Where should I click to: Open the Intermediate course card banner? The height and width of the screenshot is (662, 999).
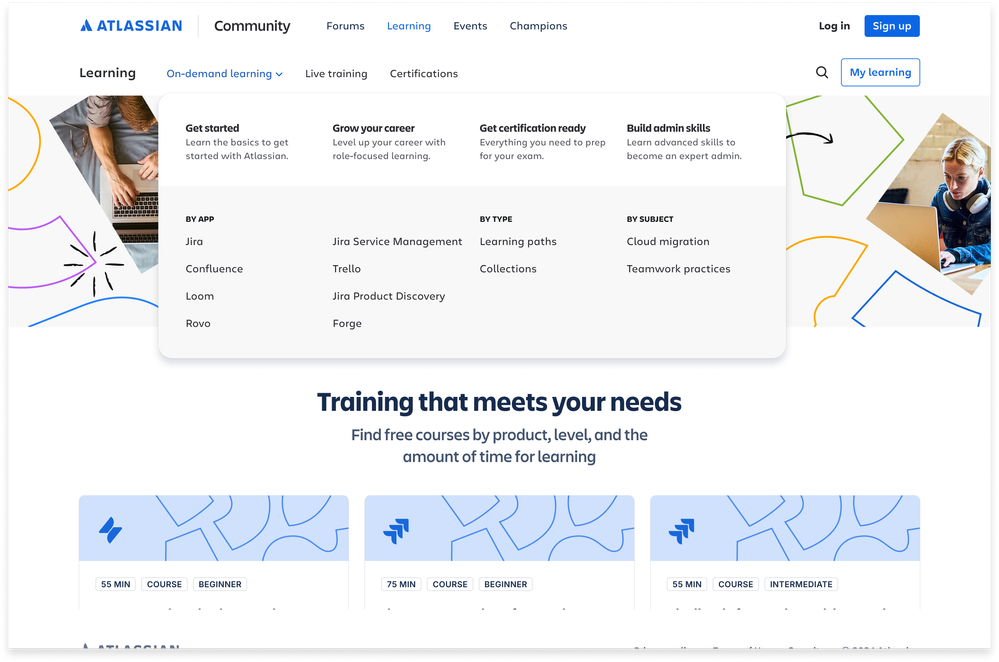tap(784, 528)
